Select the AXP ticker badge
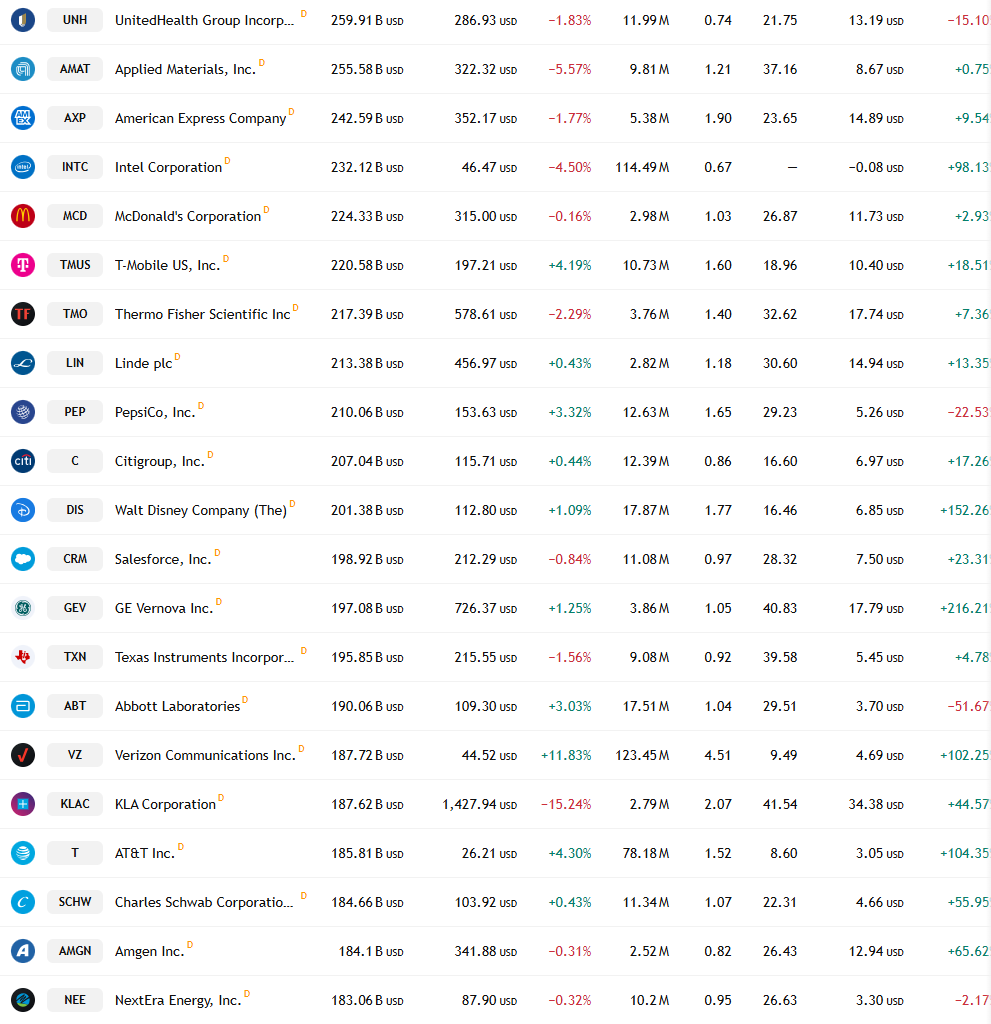 pyautogui.click(x=75, y=118)
